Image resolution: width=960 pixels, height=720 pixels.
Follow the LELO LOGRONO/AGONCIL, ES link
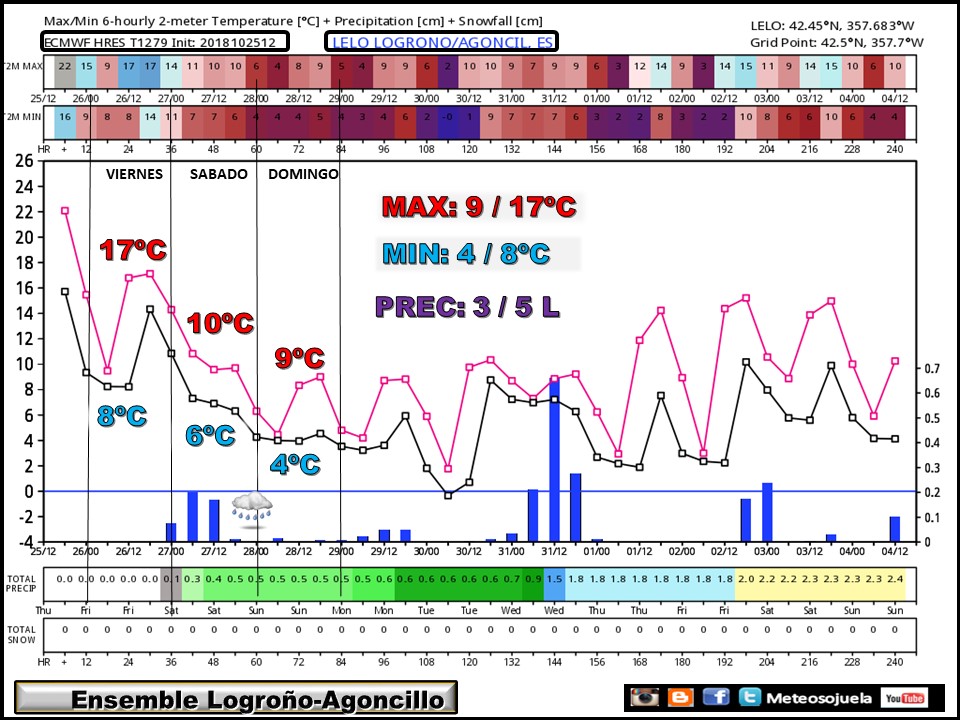pyautogui.click(x=442, y=42)
